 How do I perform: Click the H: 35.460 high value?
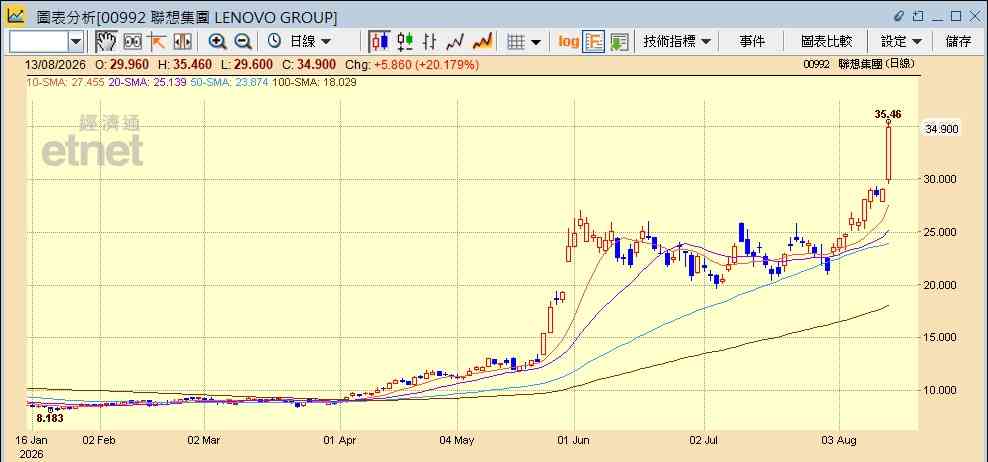183,64
